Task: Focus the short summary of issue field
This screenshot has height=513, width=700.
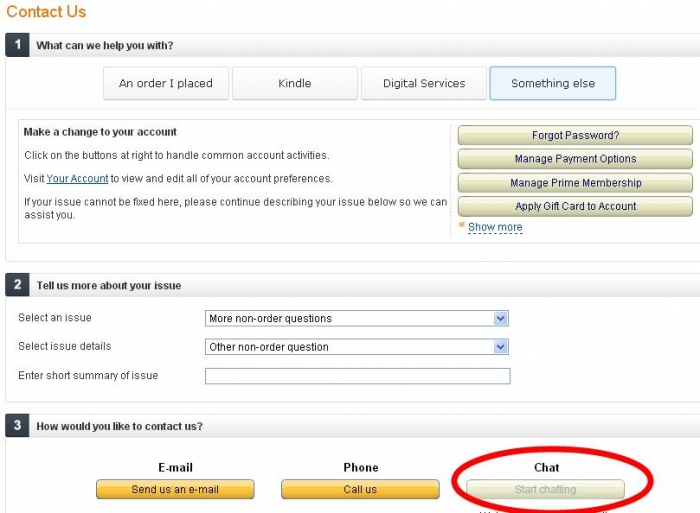Action: point(358,376)
